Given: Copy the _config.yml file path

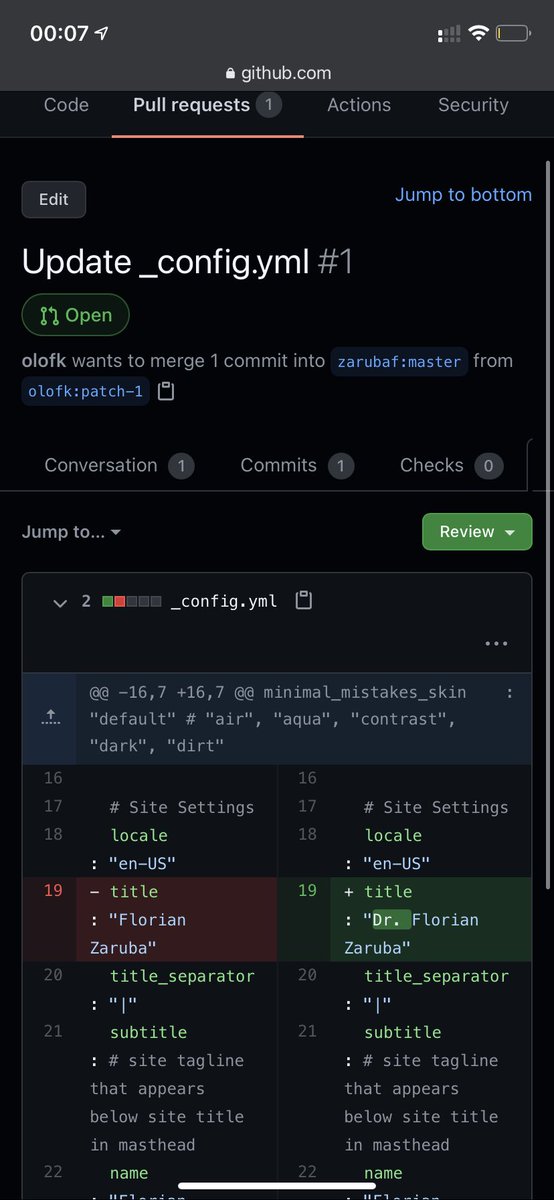Looking at the screenshot, I should [304, 601].
